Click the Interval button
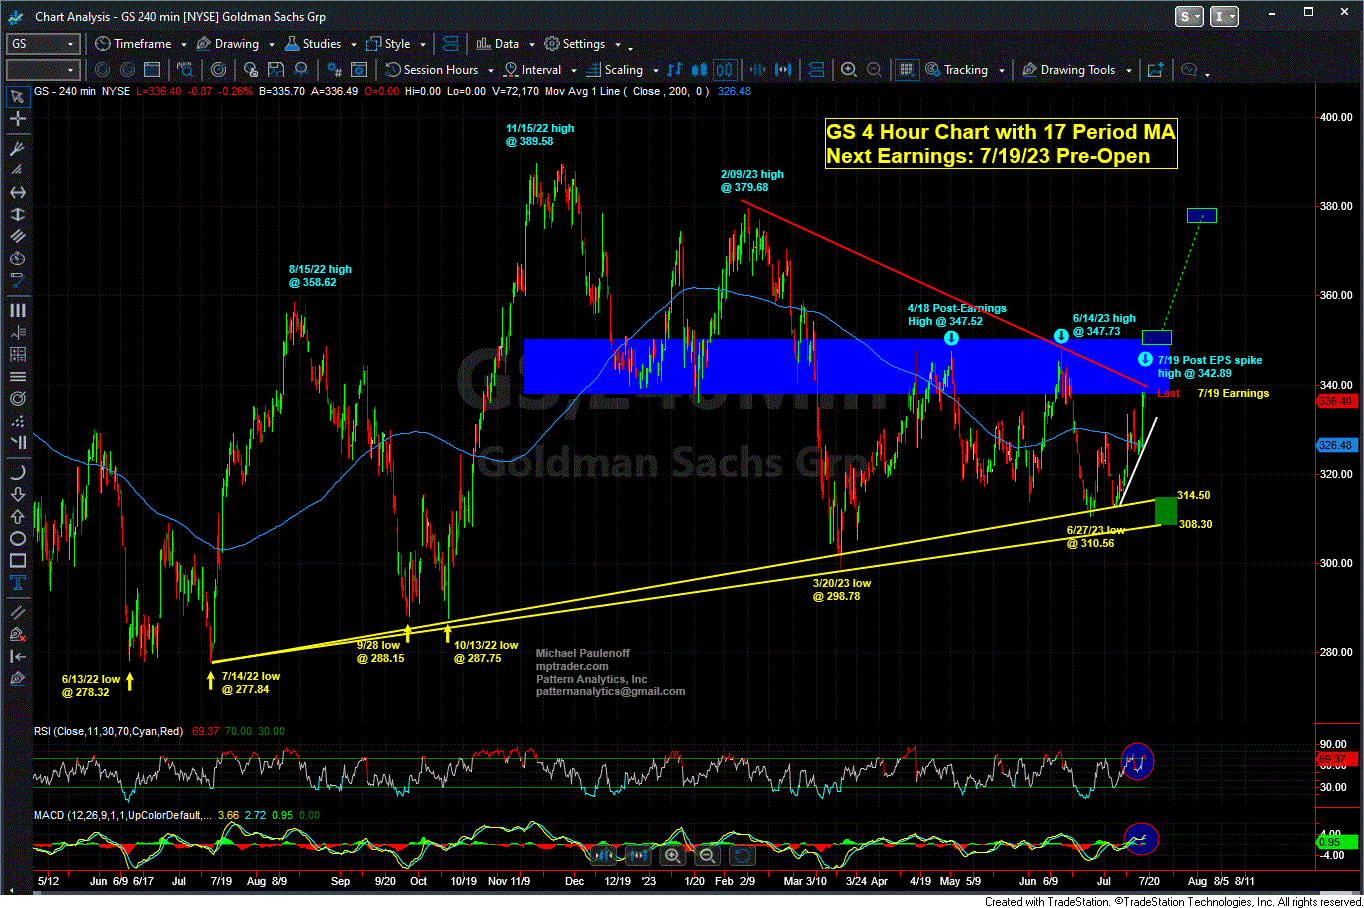This screenshot has height=908, width=1364. [x=532, y=70]
